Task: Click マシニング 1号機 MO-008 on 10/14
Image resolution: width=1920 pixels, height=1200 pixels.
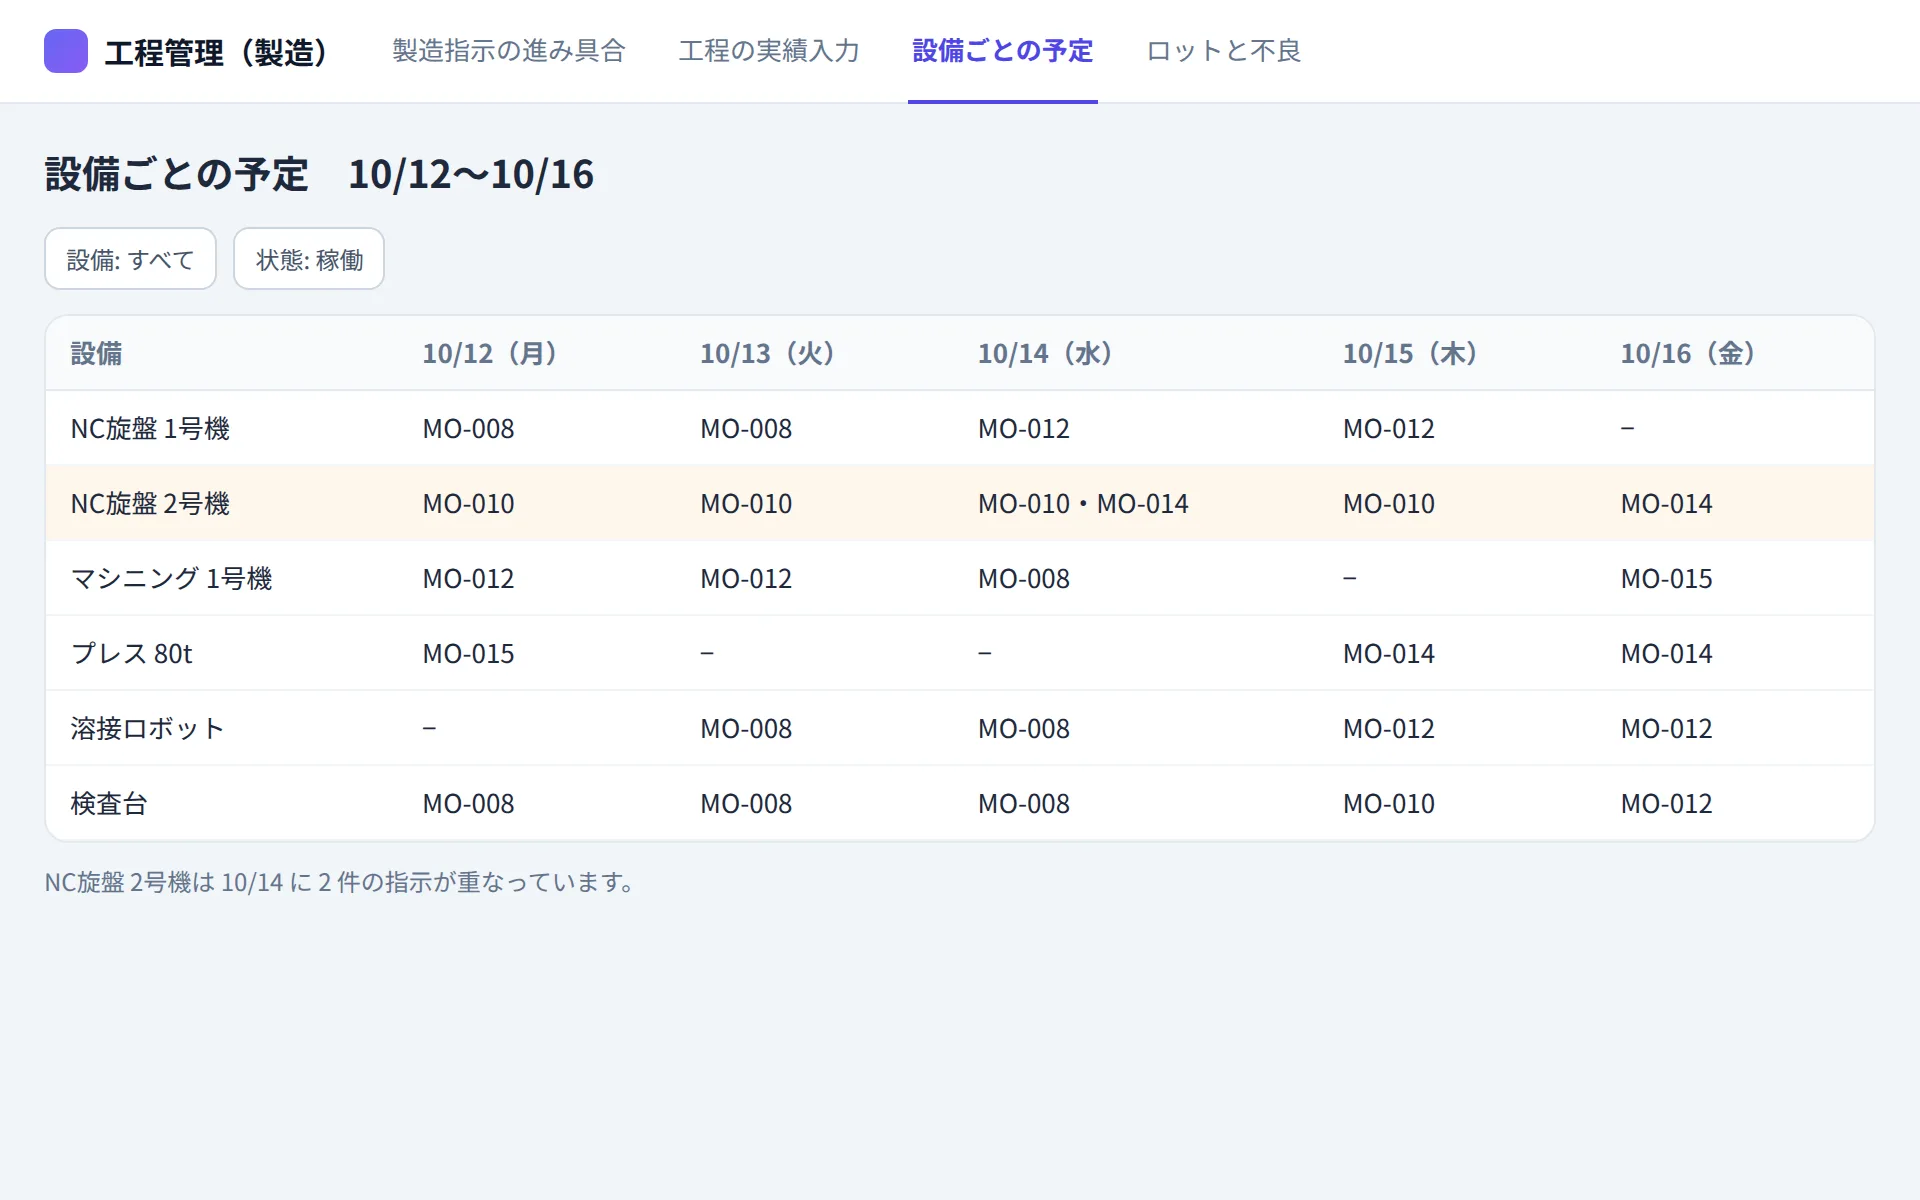Action: click(1024, 578)
